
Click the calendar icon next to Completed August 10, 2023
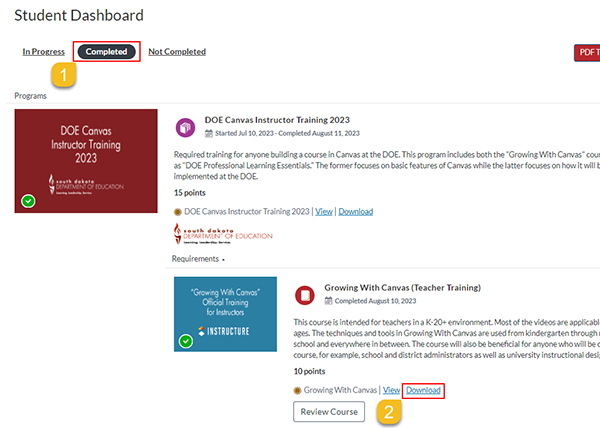[328, 301]
